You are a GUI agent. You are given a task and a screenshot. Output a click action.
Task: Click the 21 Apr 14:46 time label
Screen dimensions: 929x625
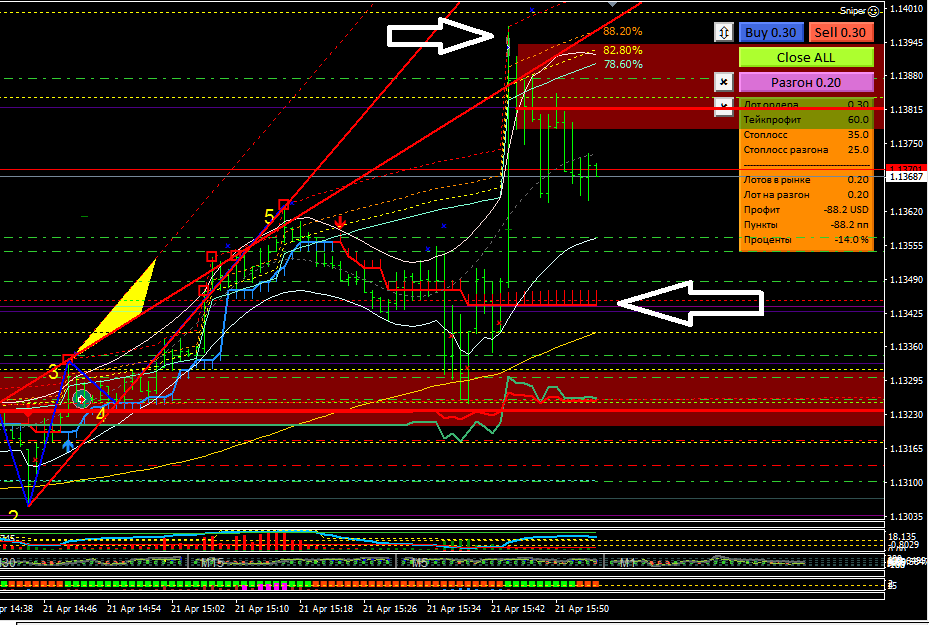(x=70, y=608)
